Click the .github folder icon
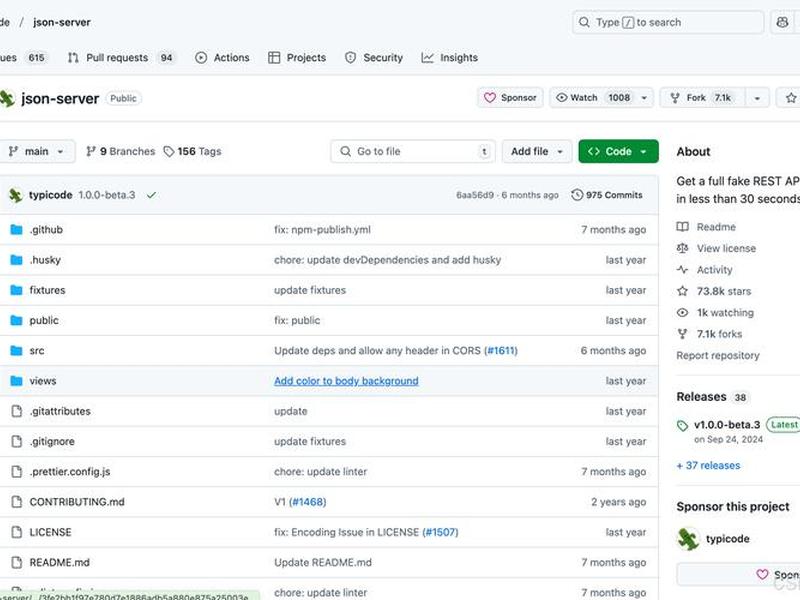 (x=16, y=230)
